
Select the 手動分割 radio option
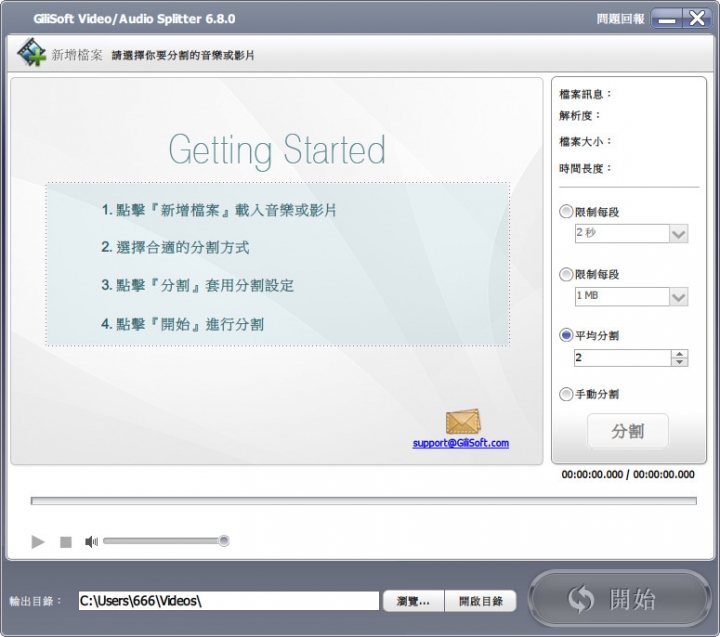pos(566,394)
